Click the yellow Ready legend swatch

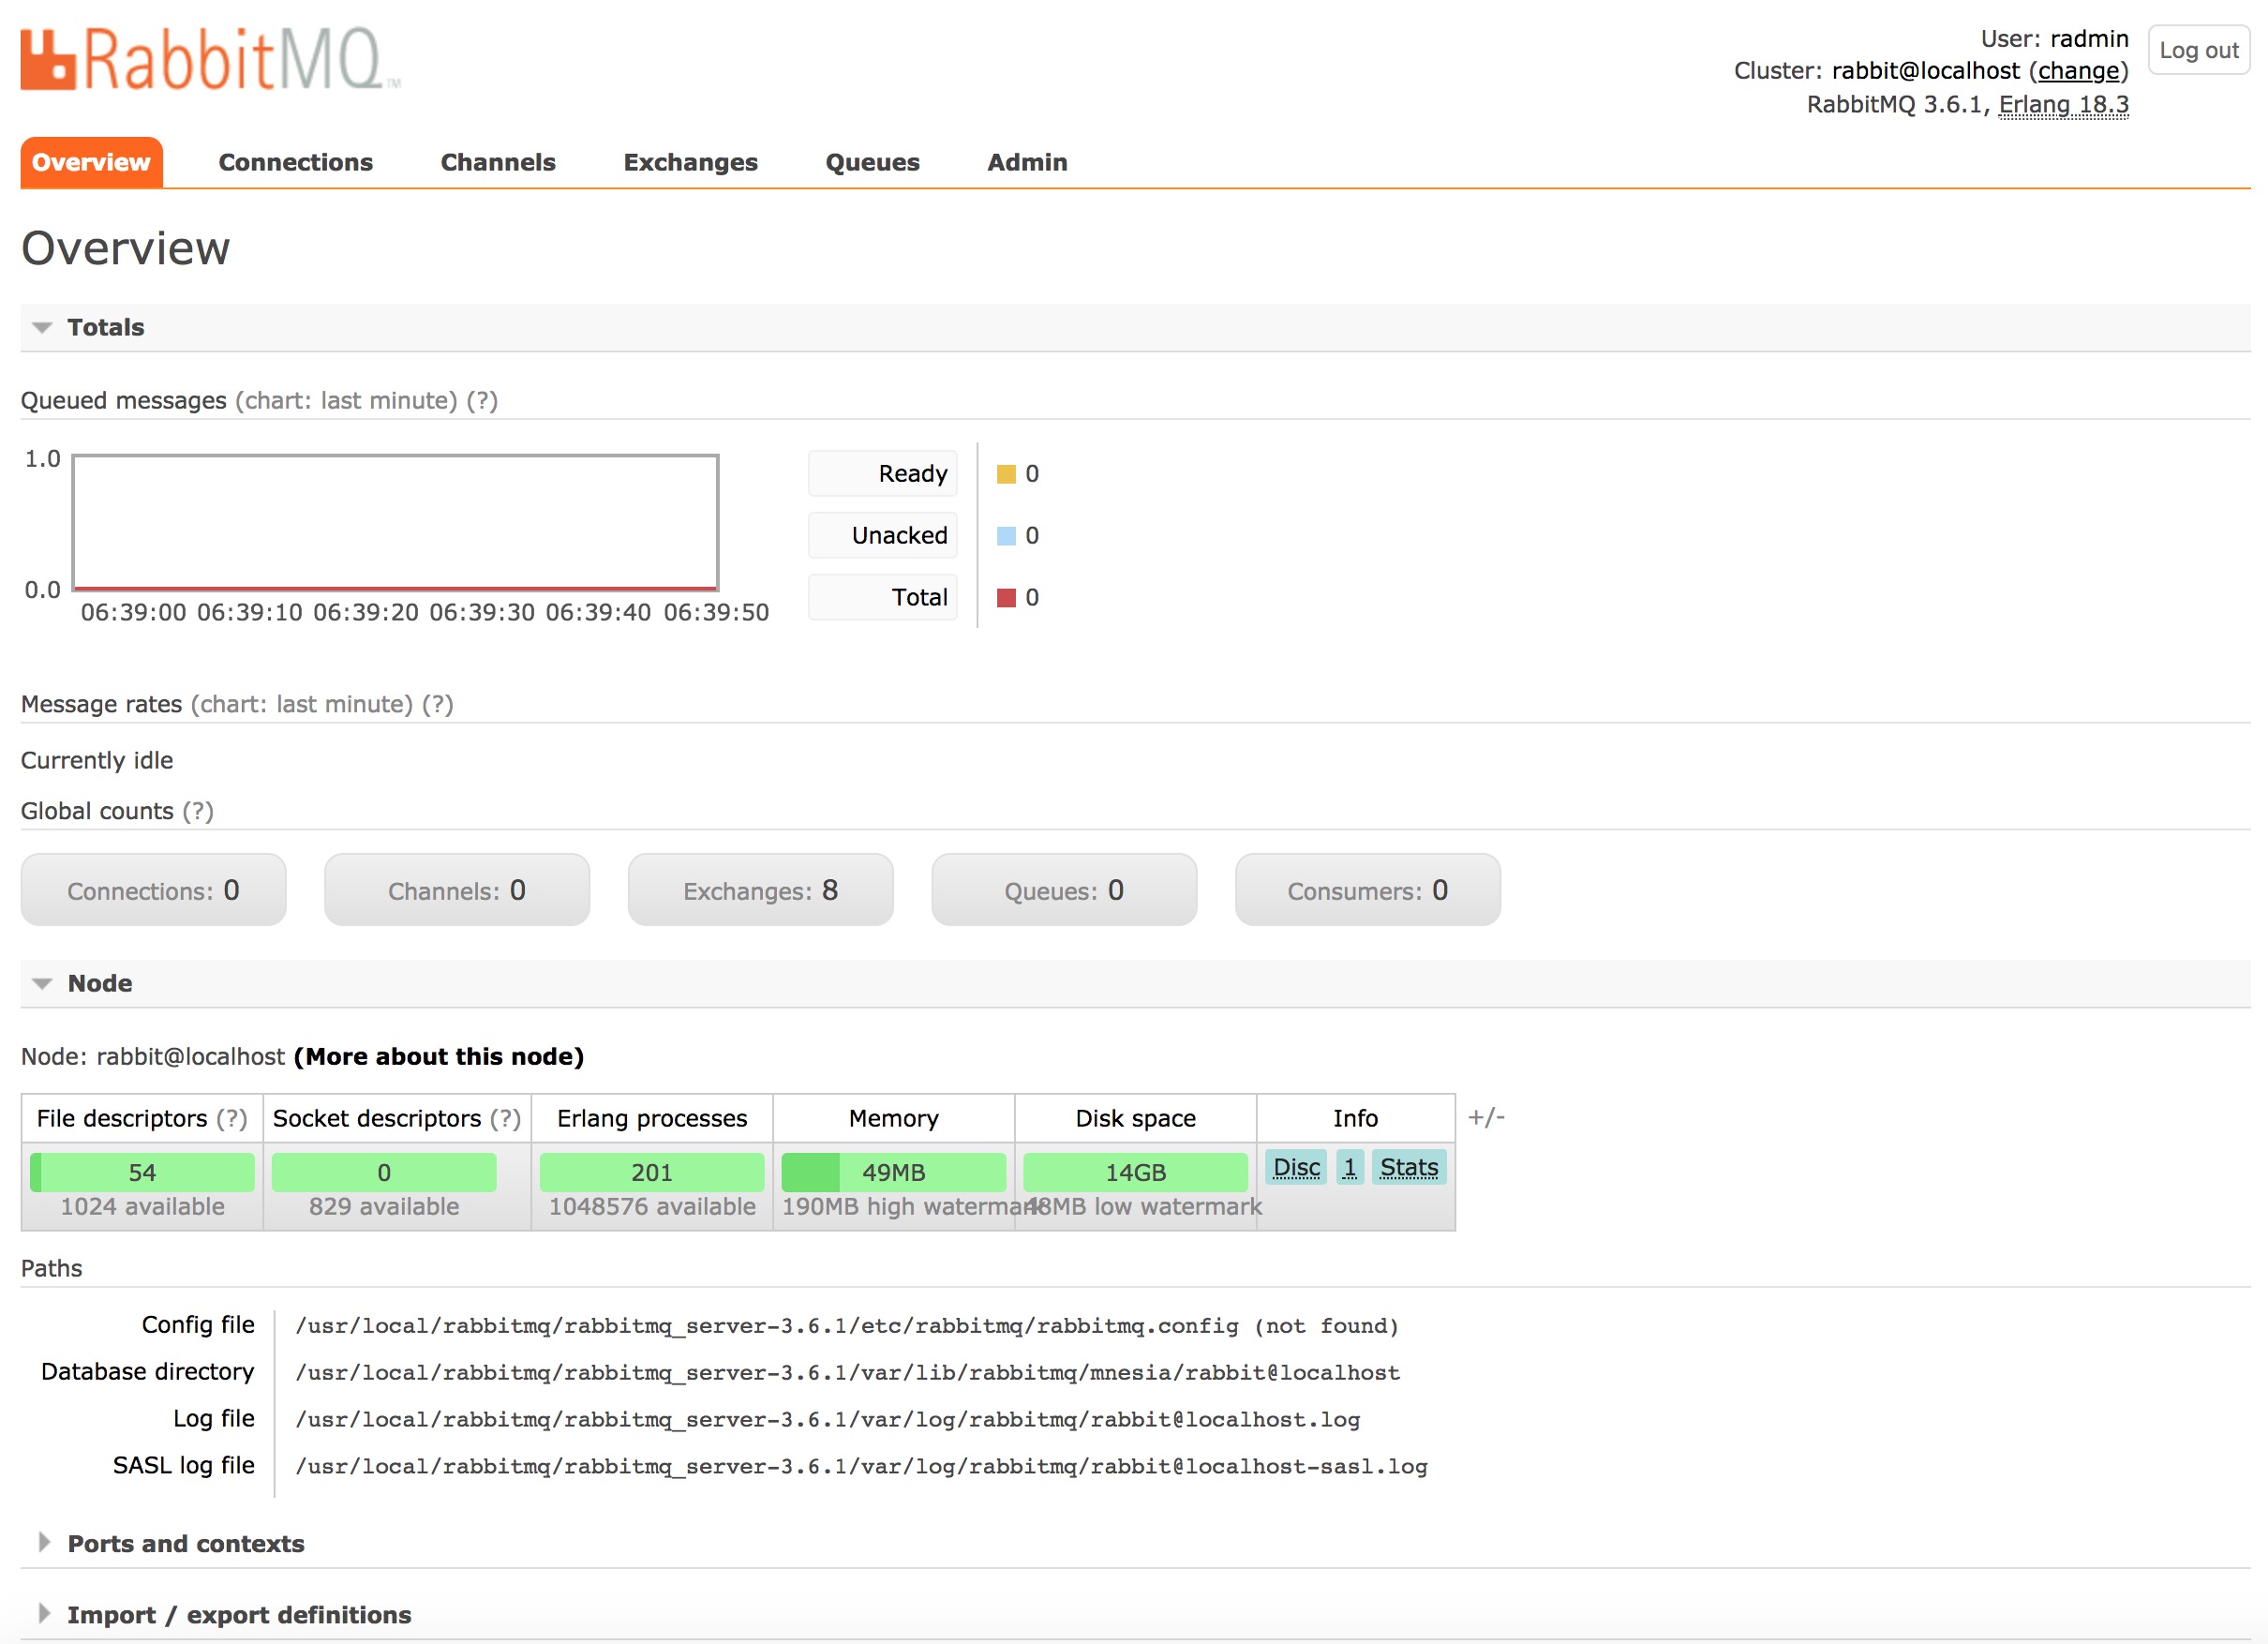tap(1006, 474)
